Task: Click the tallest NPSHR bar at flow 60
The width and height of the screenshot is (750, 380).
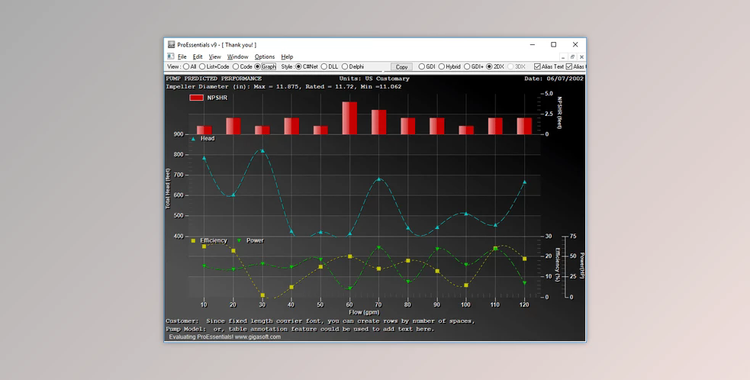Action: [x=350, y=118]
